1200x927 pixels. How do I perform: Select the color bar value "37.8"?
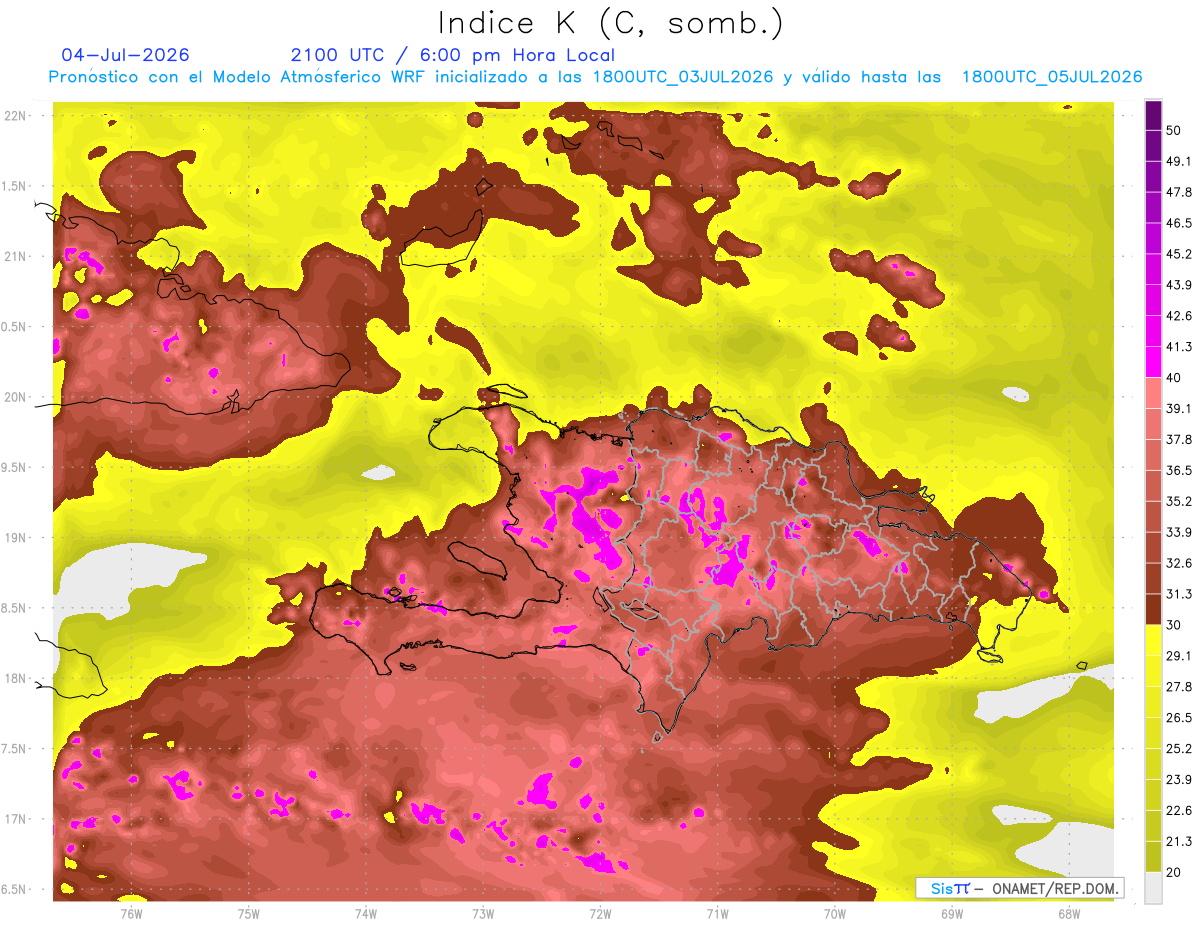[1178, 440]
